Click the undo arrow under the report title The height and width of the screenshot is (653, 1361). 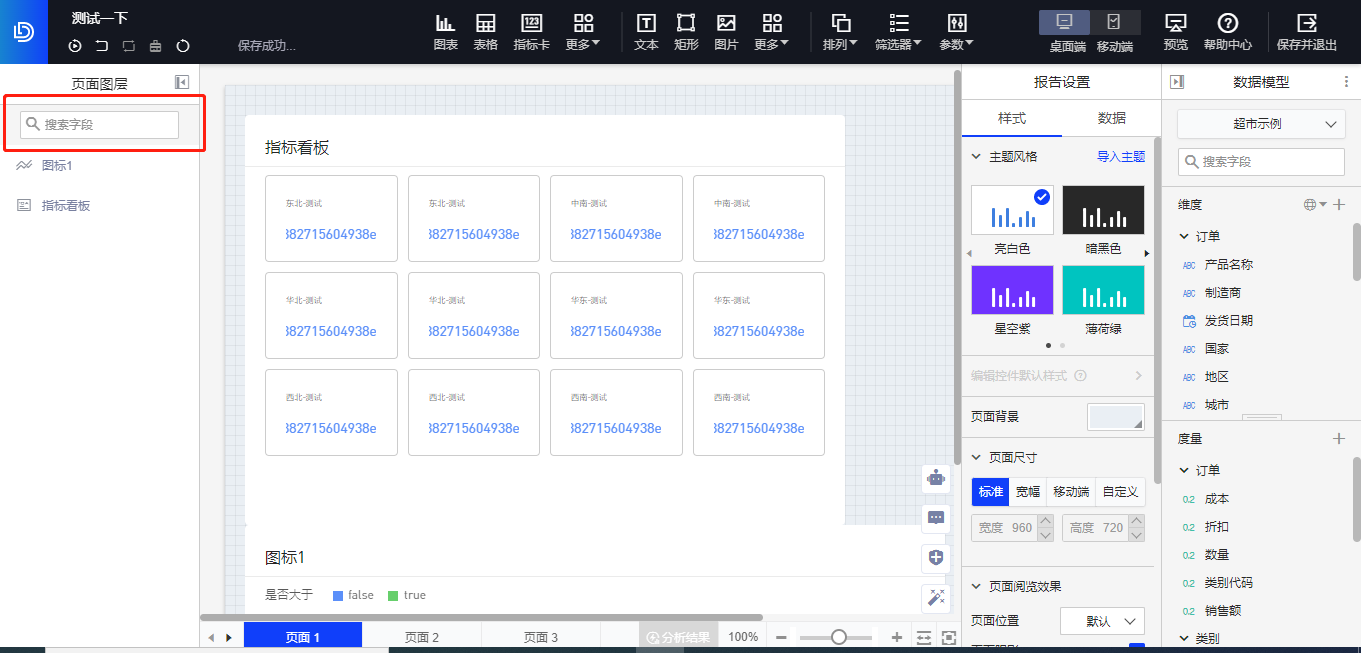click(x=102, y=46)
